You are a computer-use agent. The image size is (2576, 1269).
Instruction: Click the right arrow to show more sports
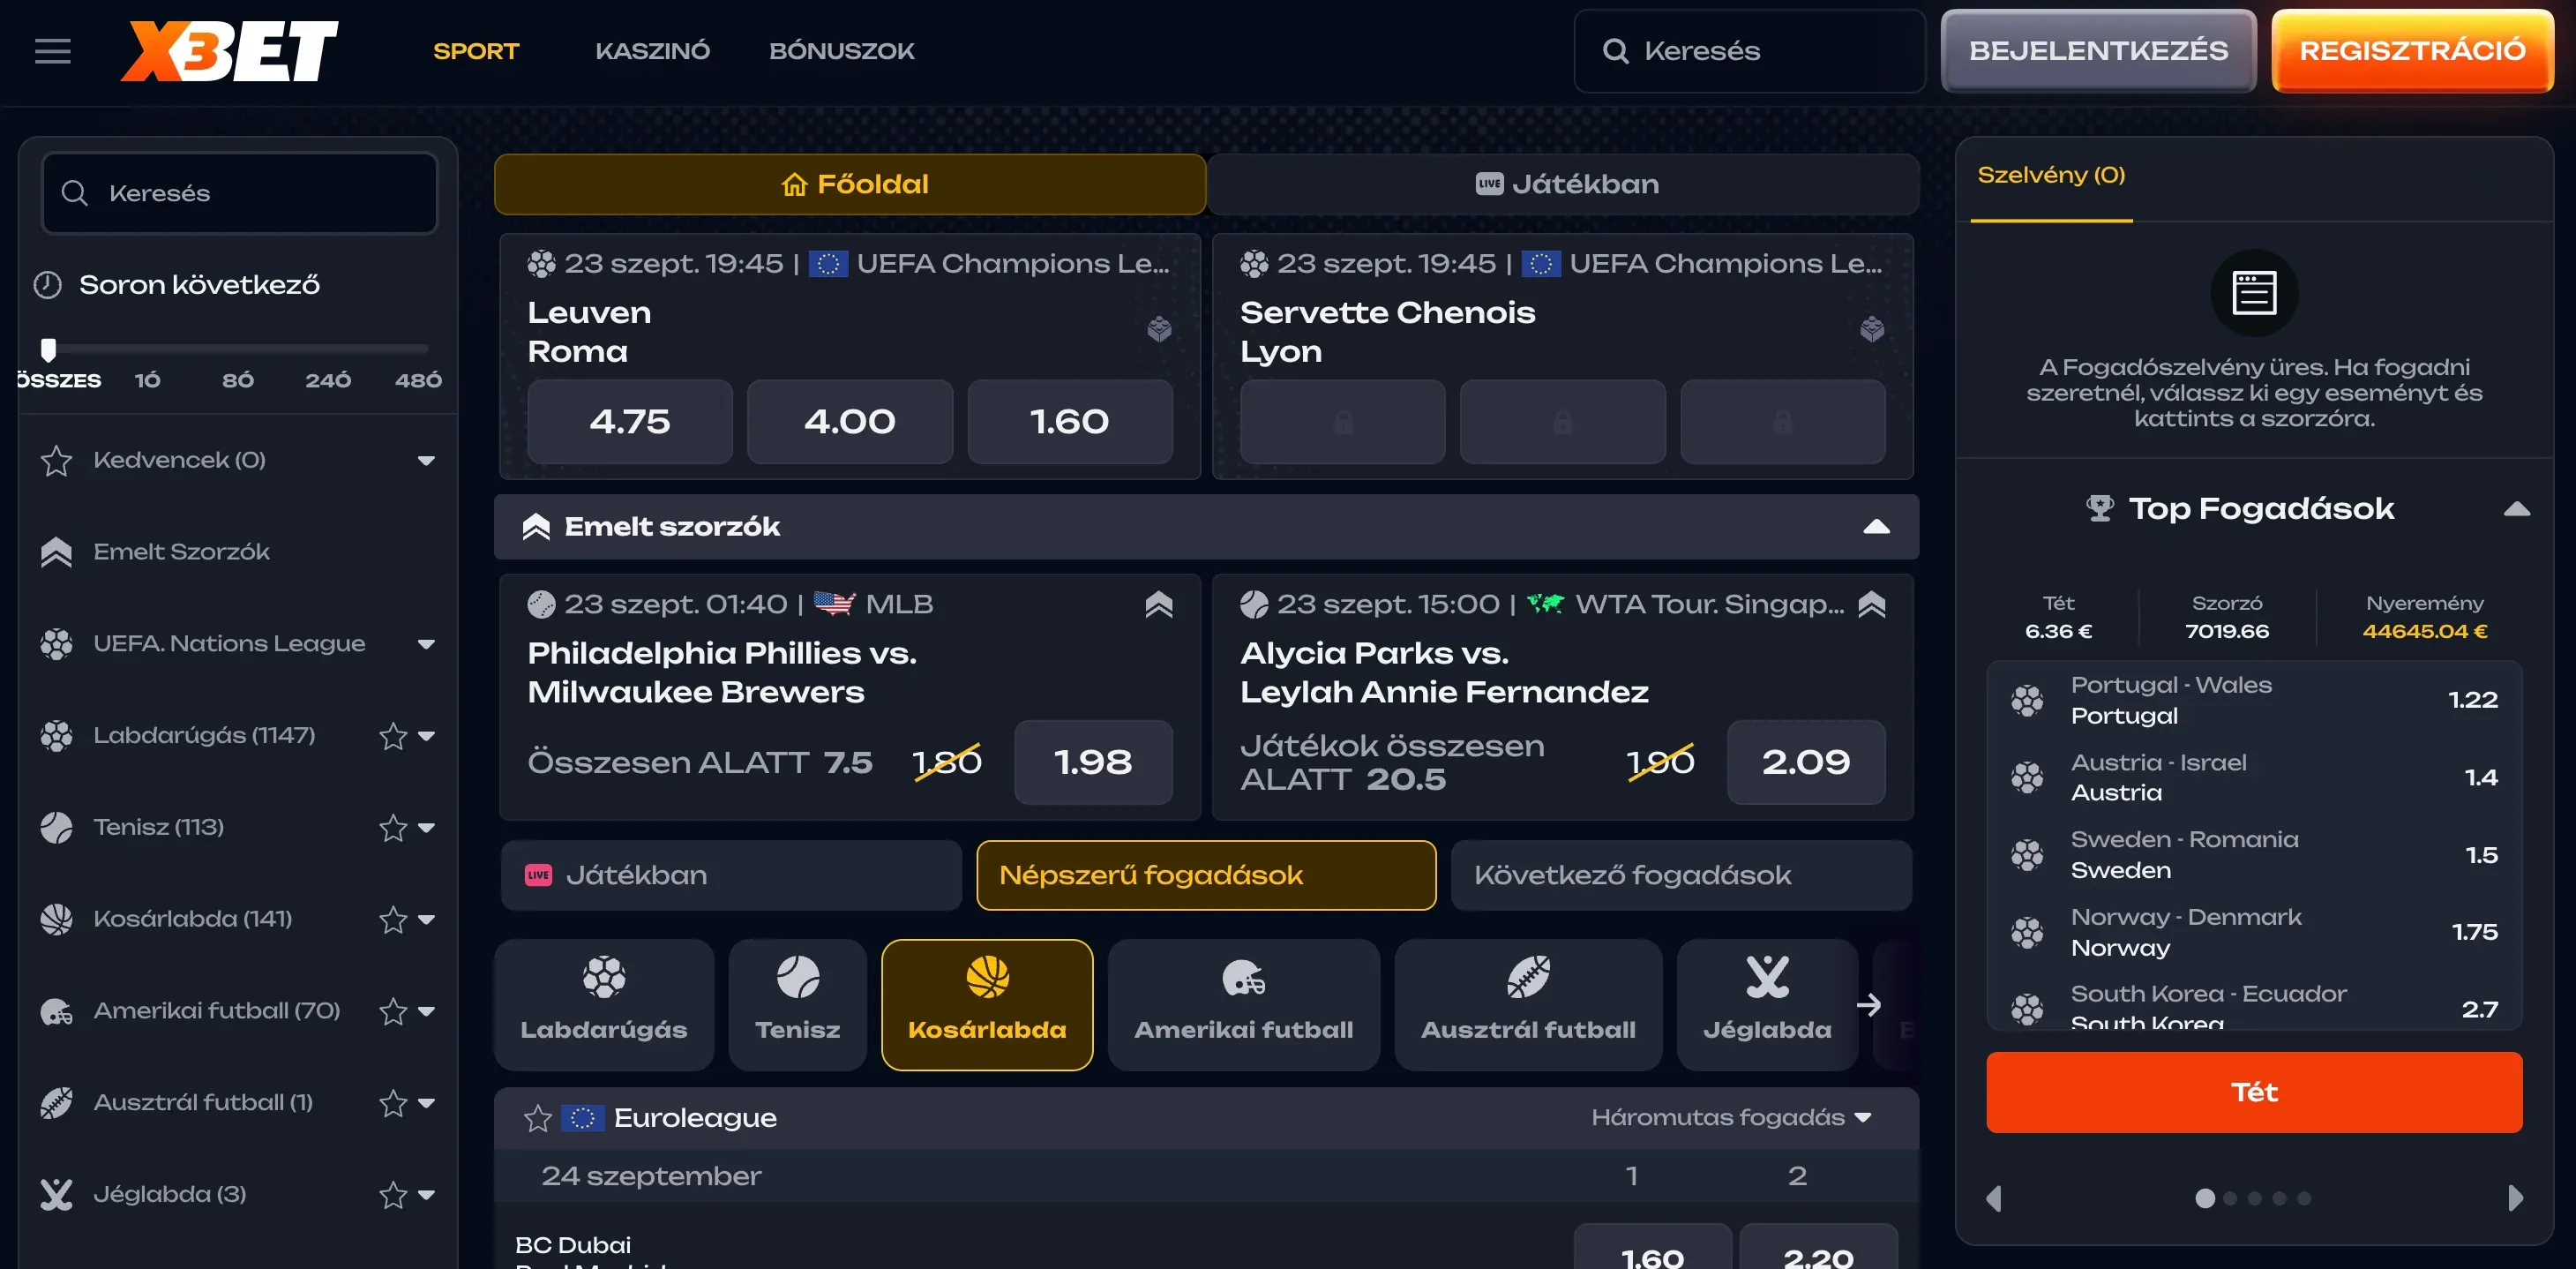tap(1868, 1005)
